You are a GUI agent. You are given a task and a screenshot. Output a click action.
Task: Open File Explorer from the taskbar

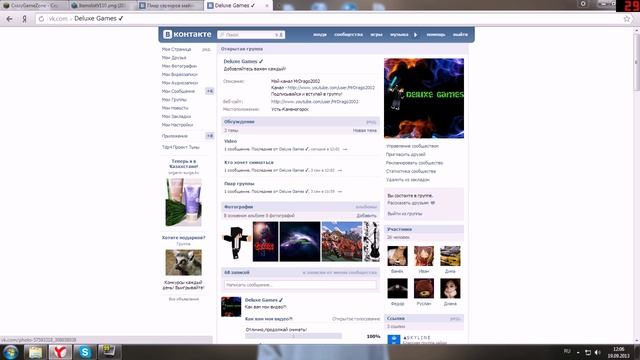(x=35, y=352)
